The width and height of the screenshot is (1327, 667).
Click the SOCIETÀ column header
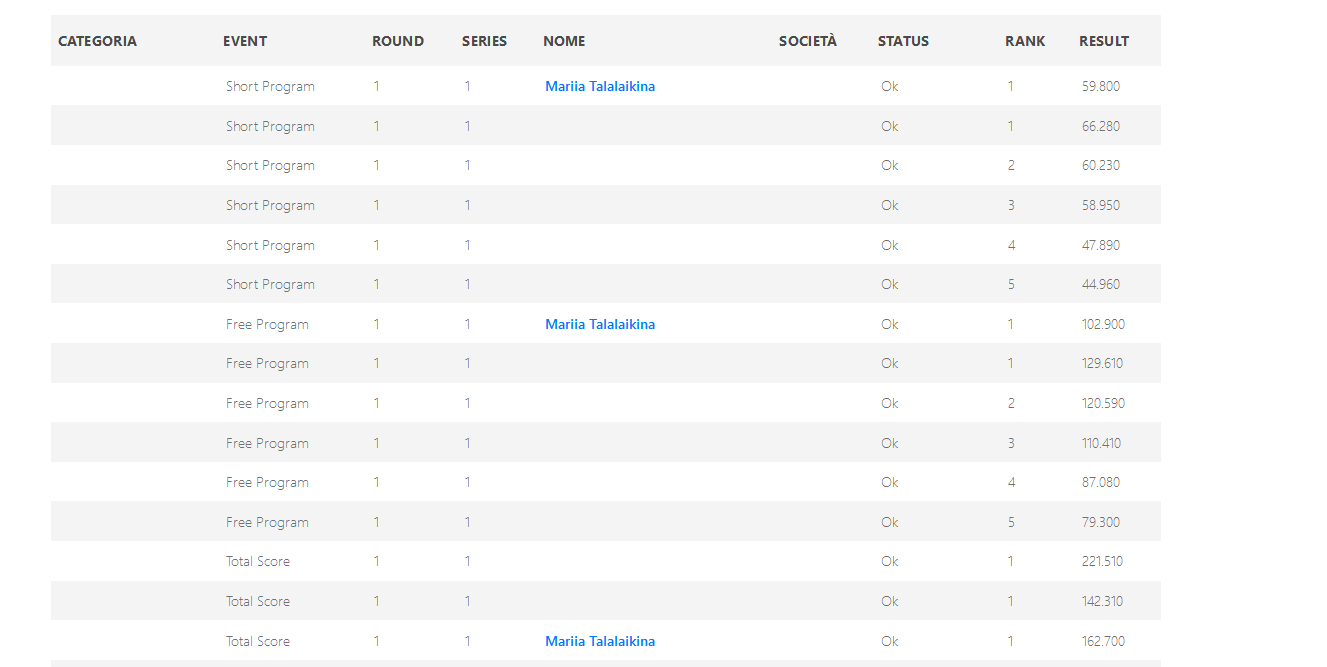tap(808, 41)
